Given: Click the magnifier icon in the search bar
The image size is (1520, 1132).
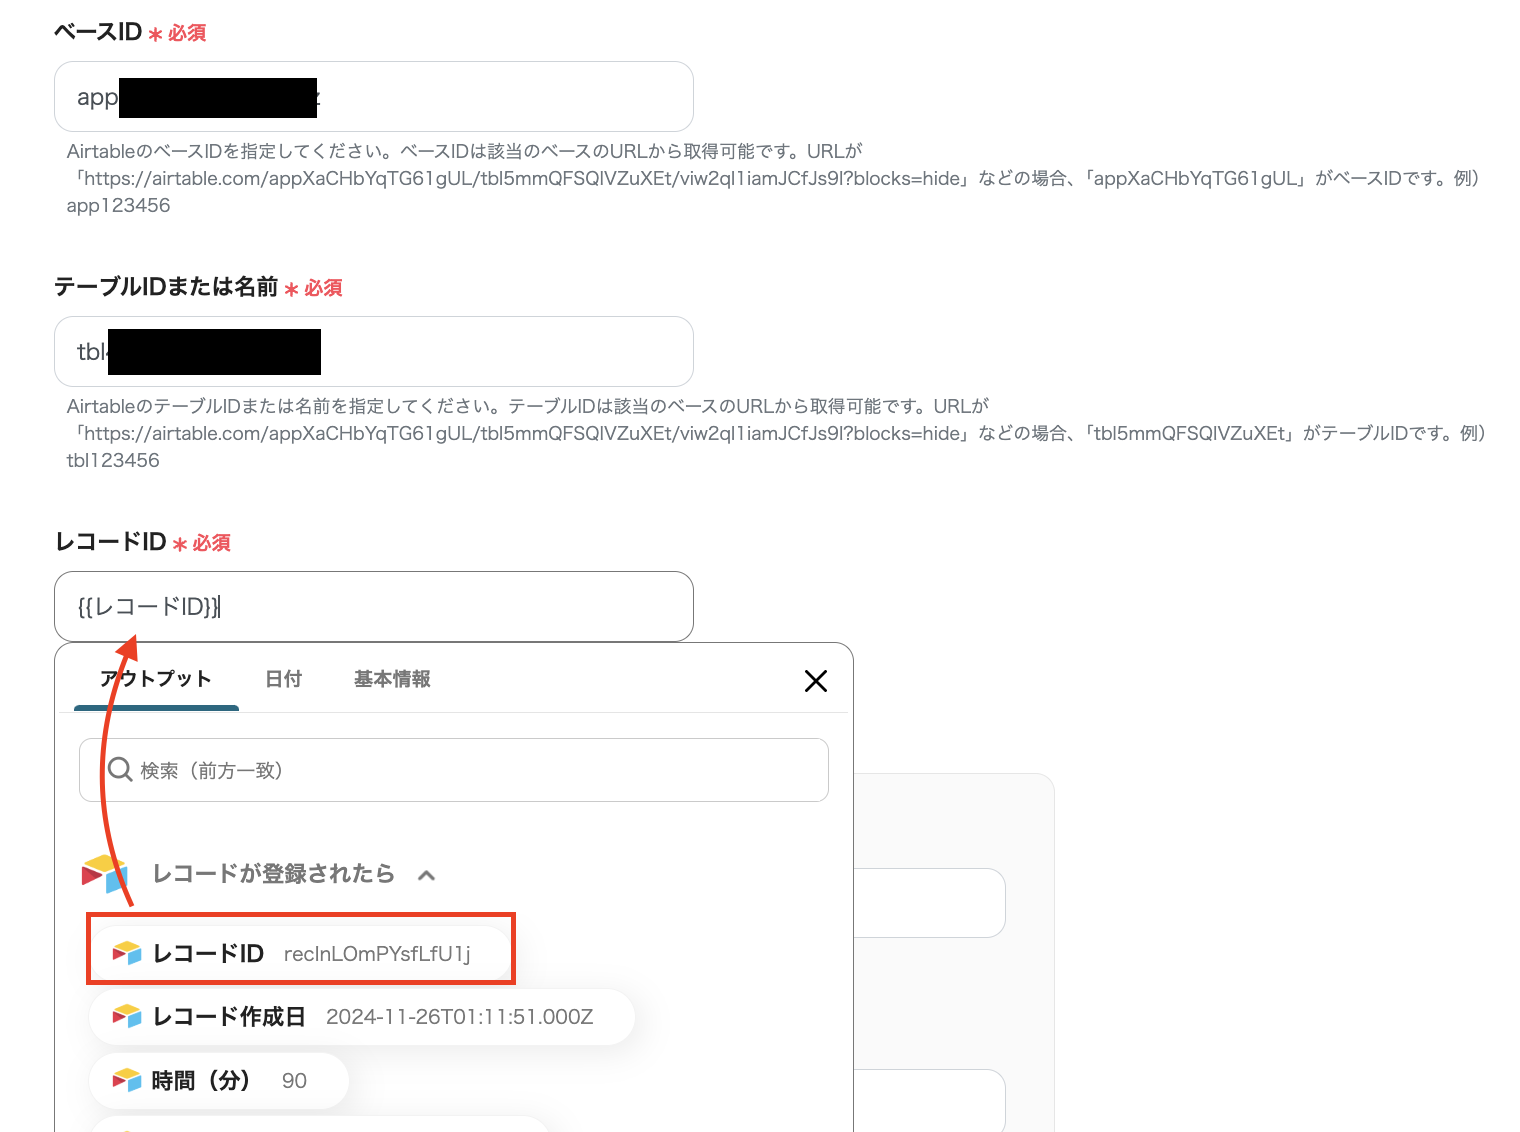Looking at the screenshot, I should 120,770.
